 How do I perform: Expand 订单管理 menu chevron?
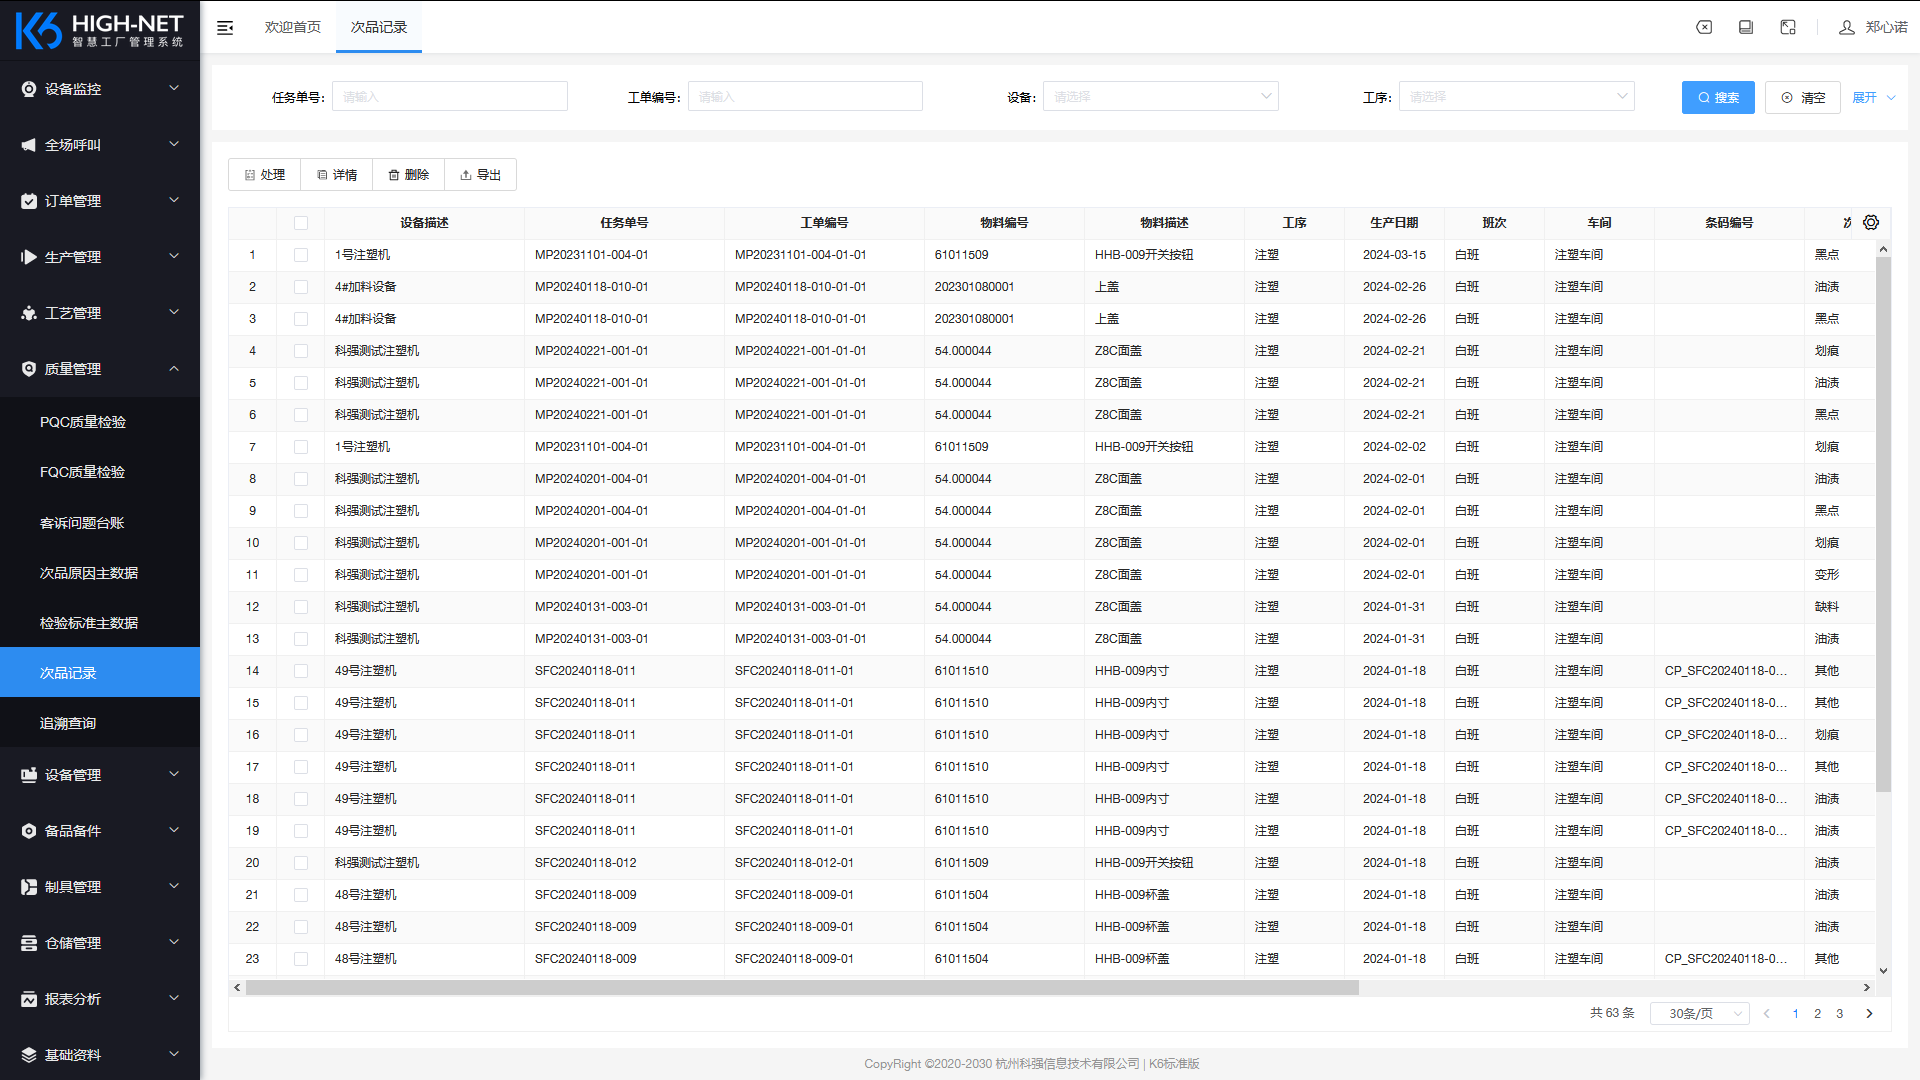[174, 200]
